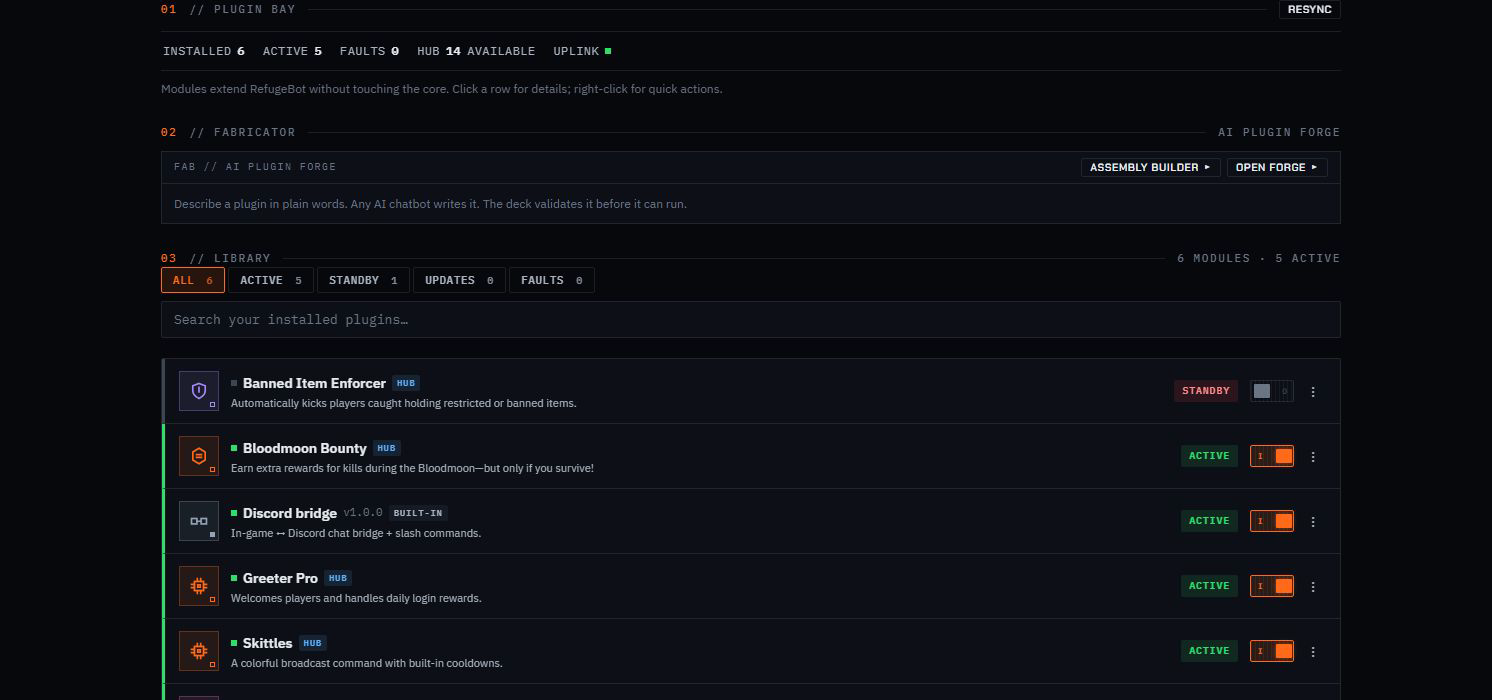Open the Updates filter tab

[x=459, y=280]
